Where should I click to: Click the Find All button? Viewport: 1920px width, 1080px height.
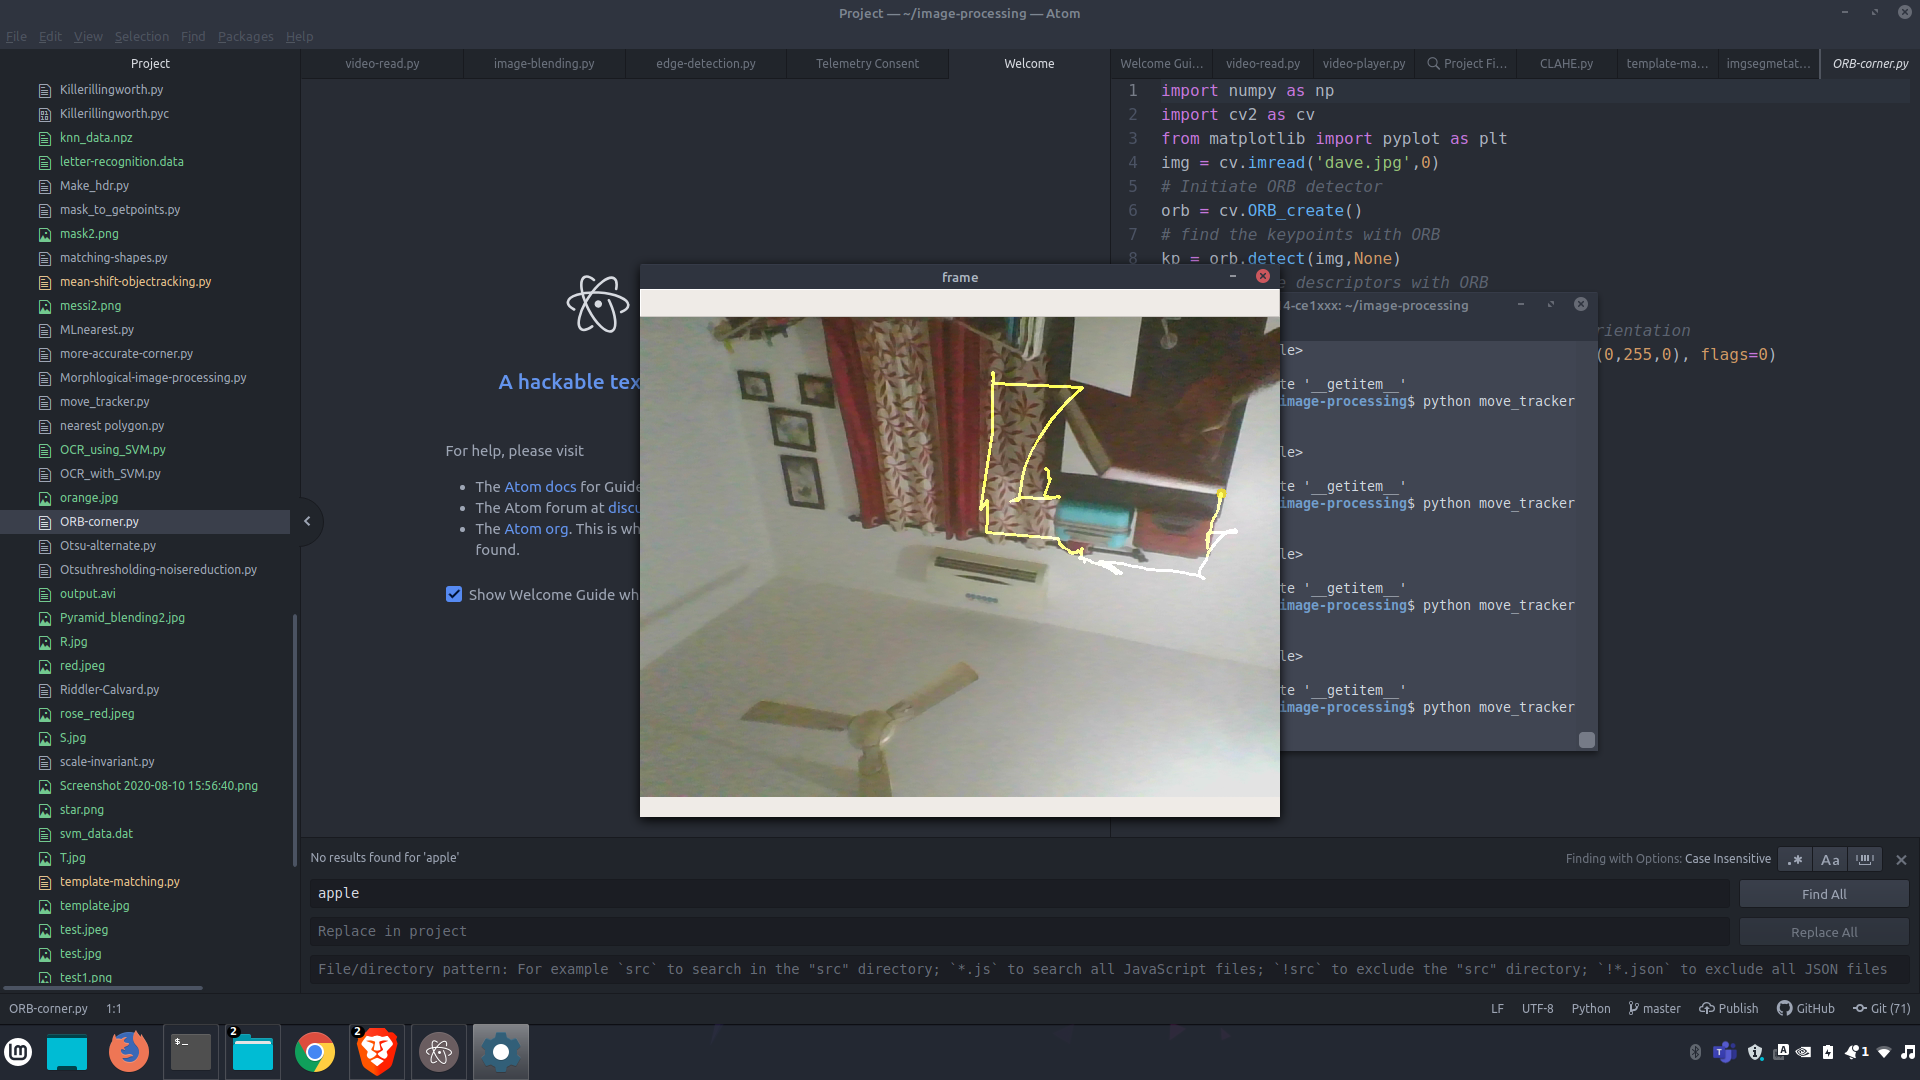pyautogui.click(x=1823, y=894)
